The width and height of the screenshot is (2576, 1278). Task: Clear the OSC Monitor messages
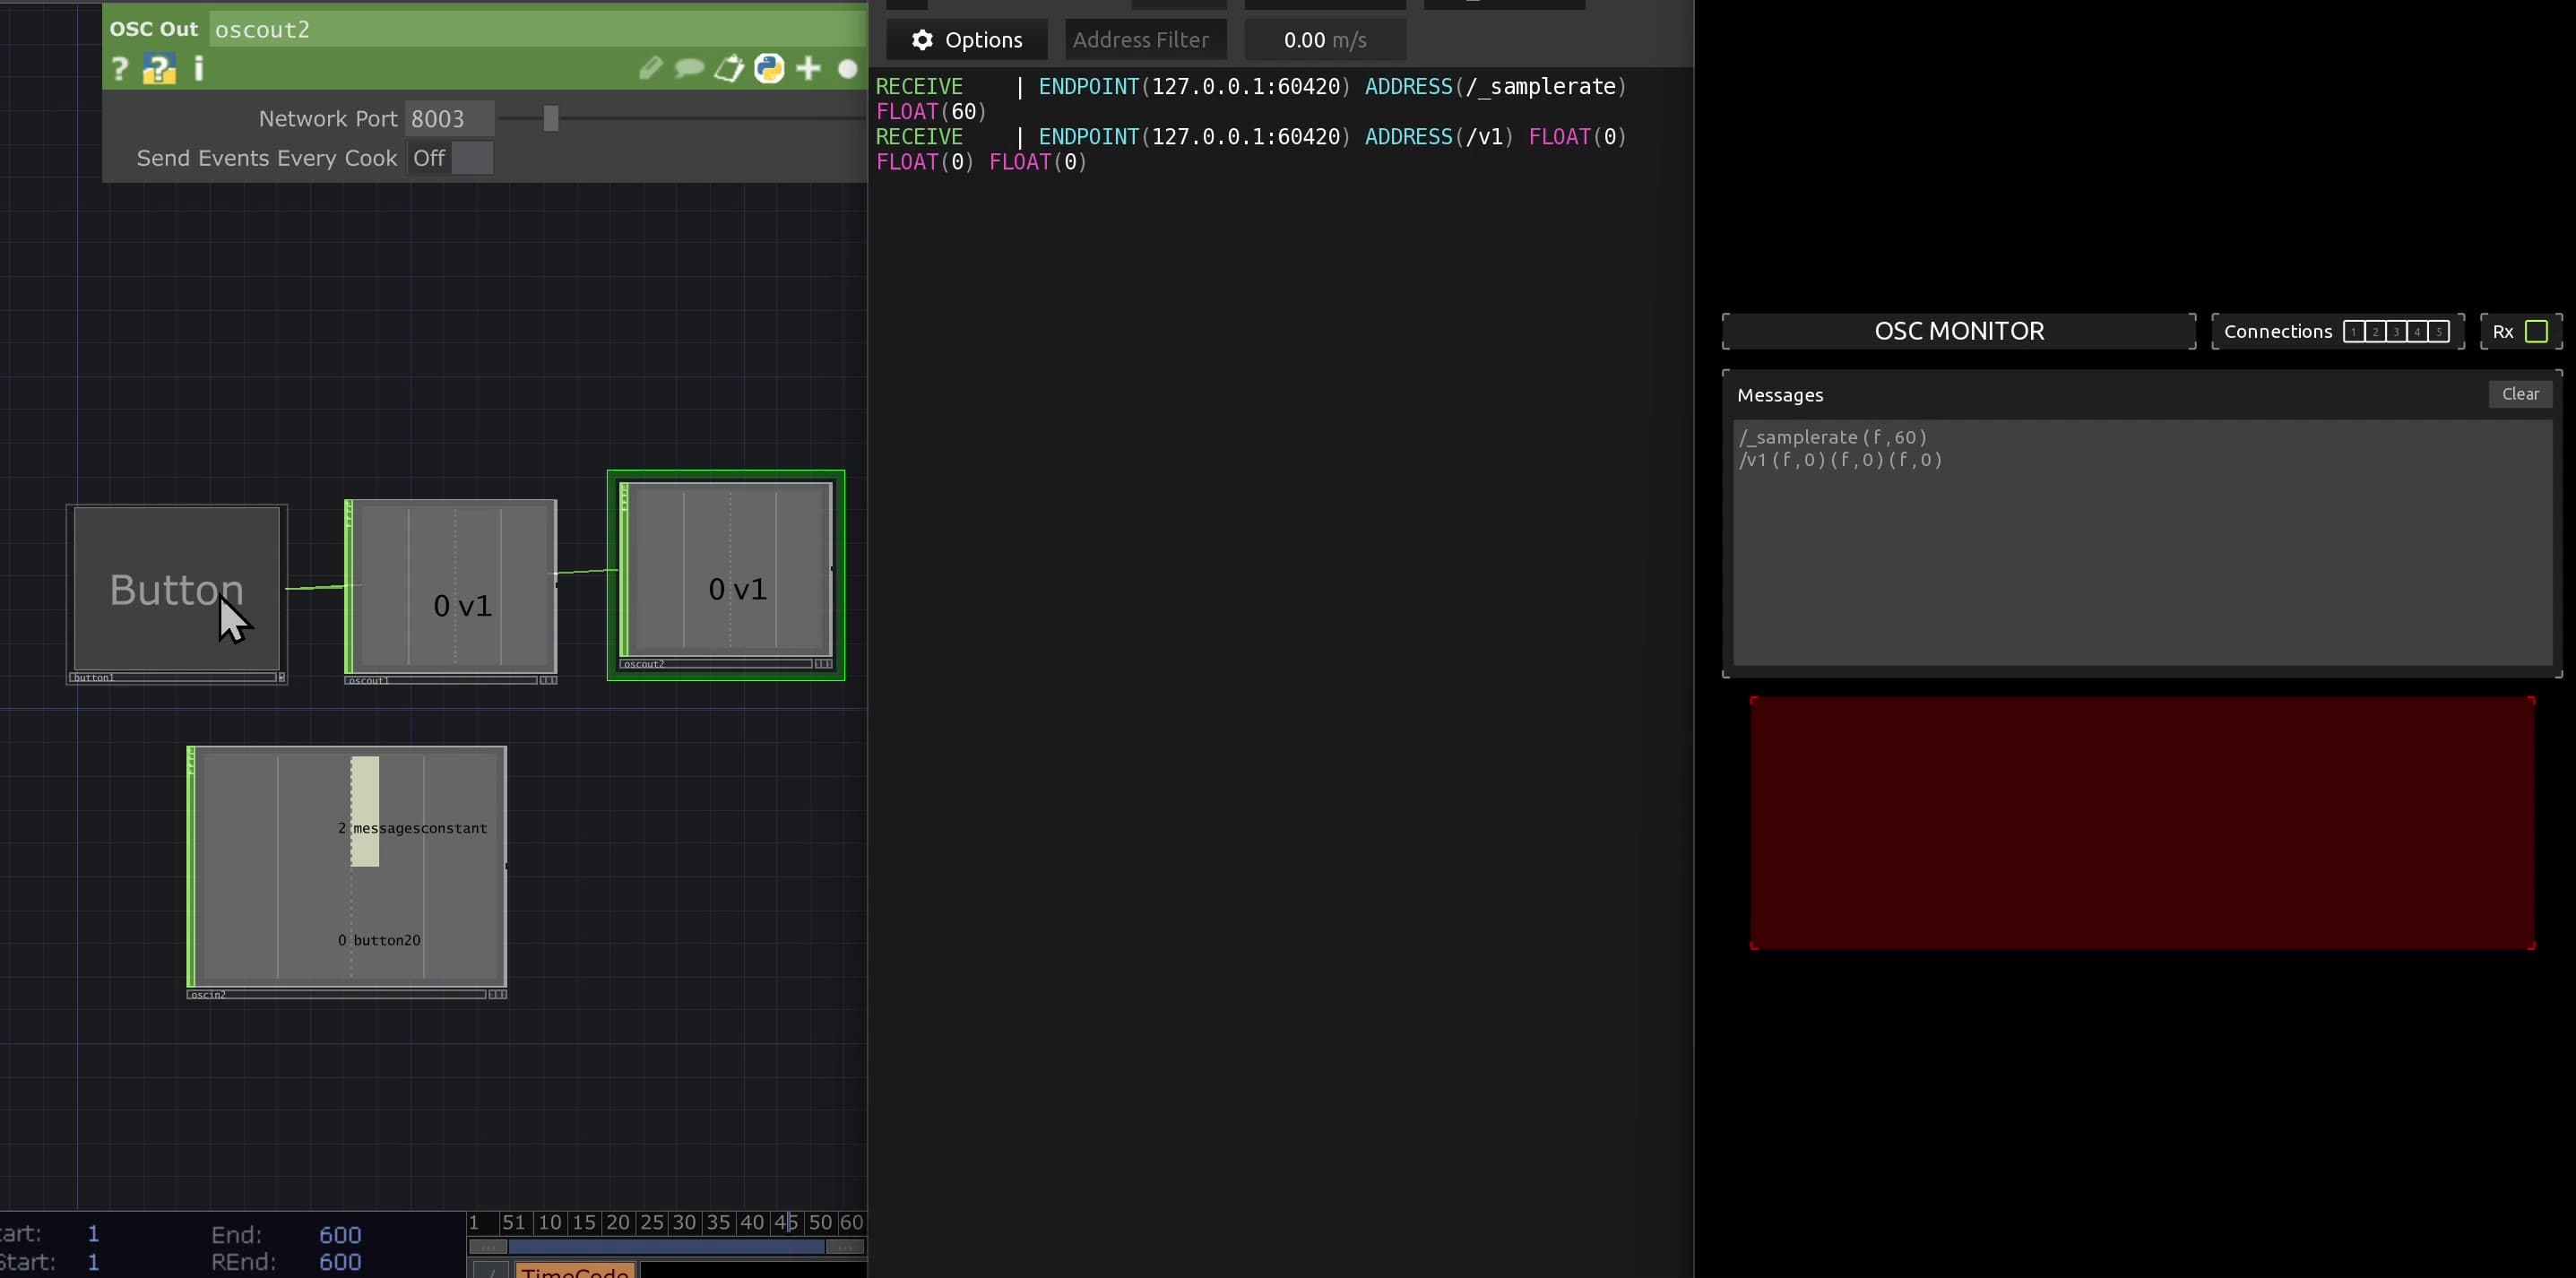coord(2520,394)
